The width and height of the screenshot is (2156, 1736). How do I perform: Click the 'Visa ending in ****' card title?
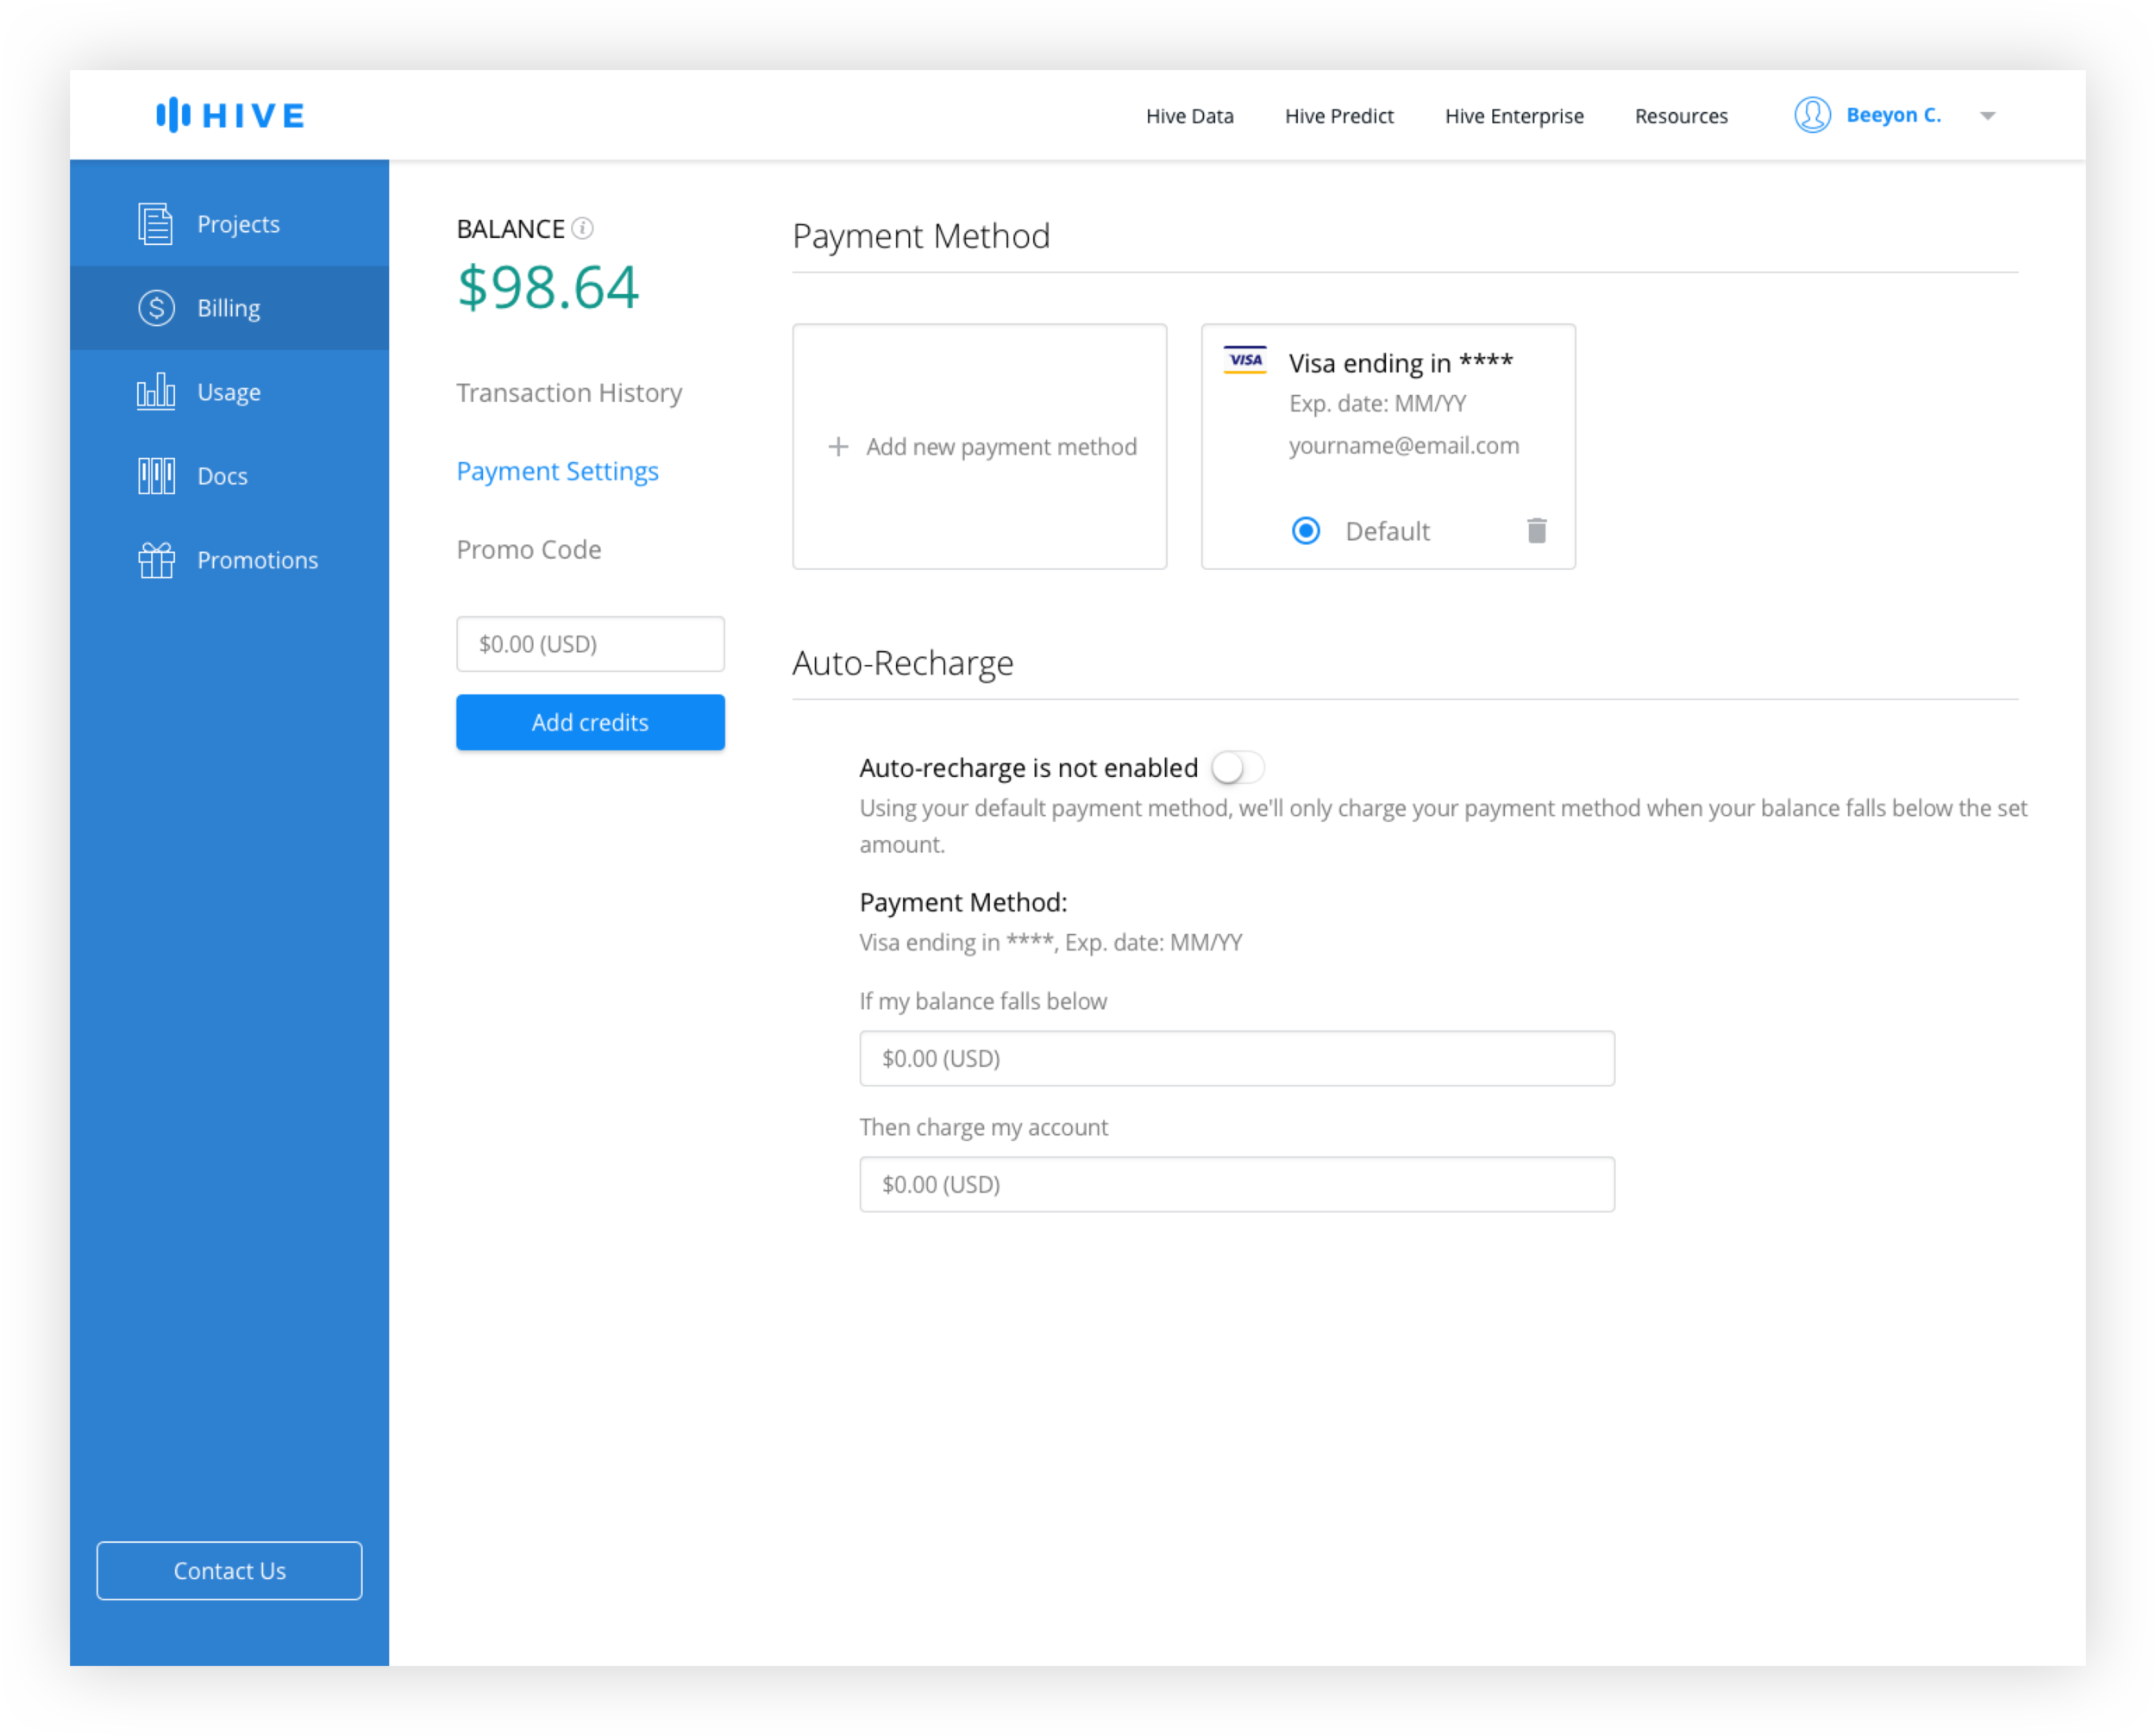click(1400, 362)
